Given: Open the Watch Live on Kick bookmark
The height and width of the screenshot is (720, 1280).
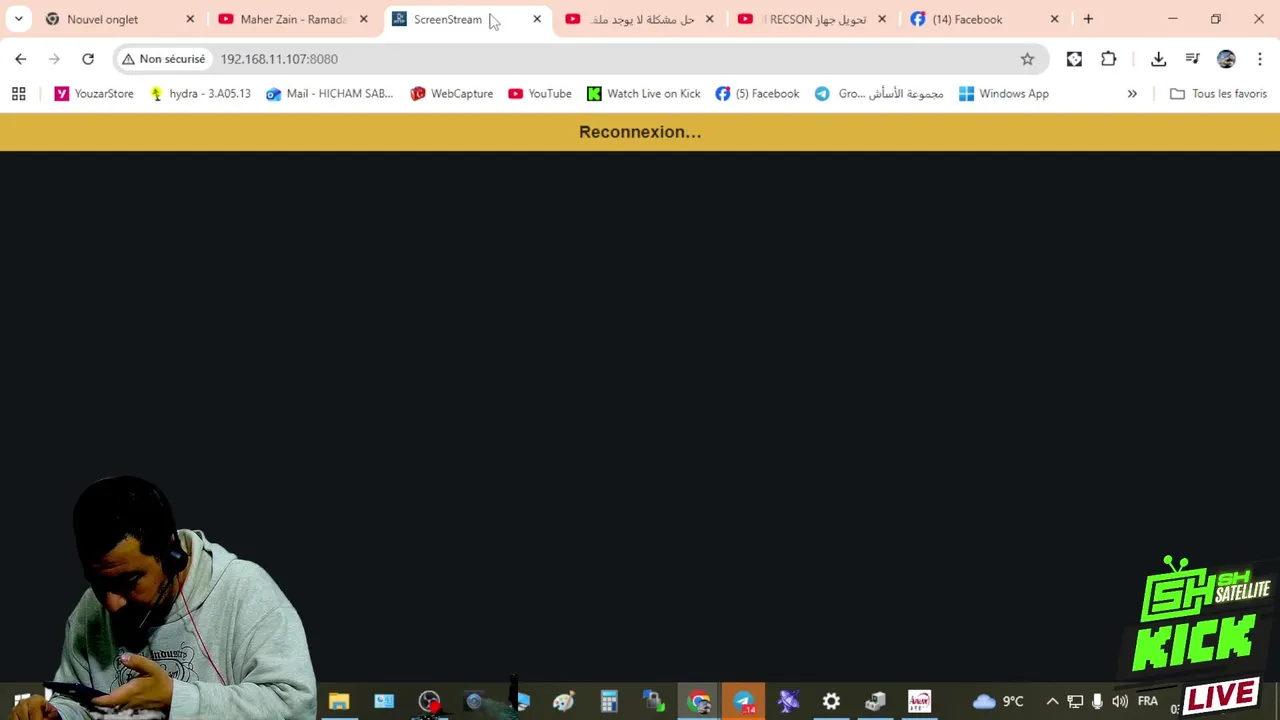Looking at the screenshot, I should [x=644, y=94].
